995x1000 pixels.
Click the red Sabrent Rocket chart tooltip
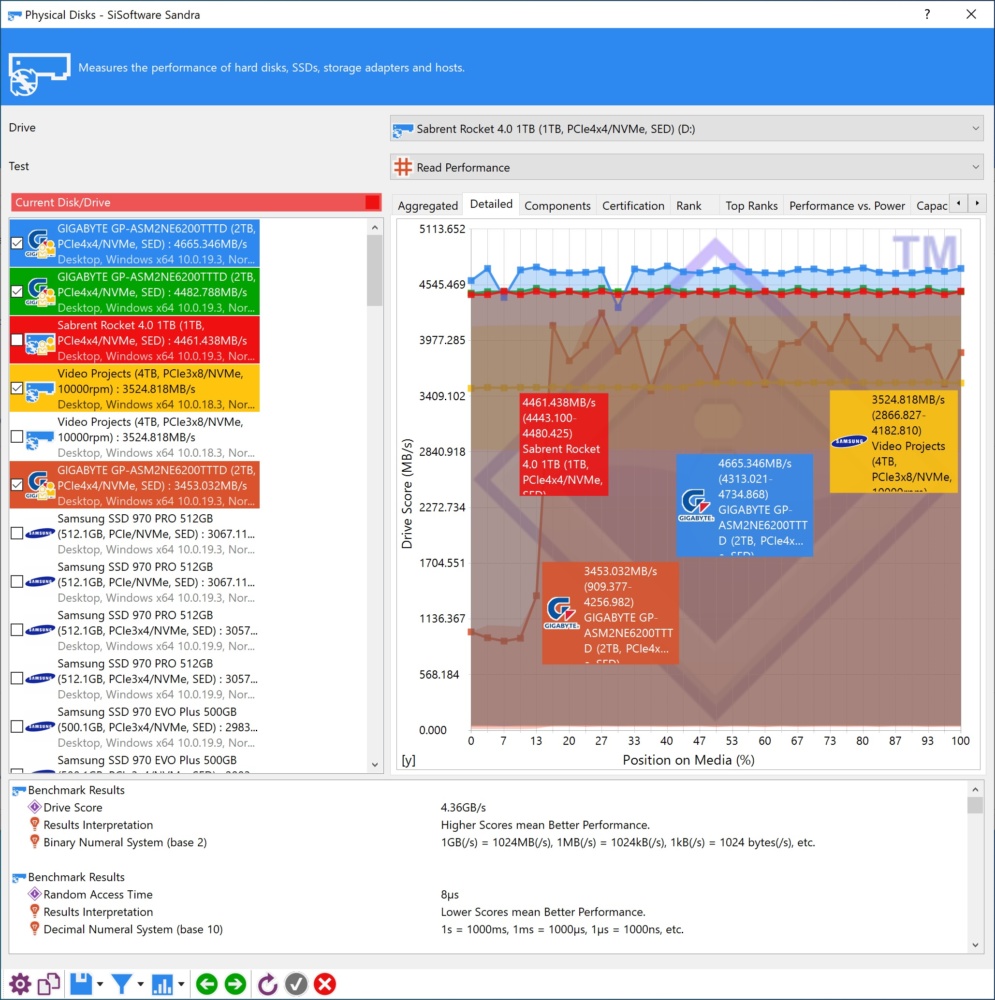point(564,444)
